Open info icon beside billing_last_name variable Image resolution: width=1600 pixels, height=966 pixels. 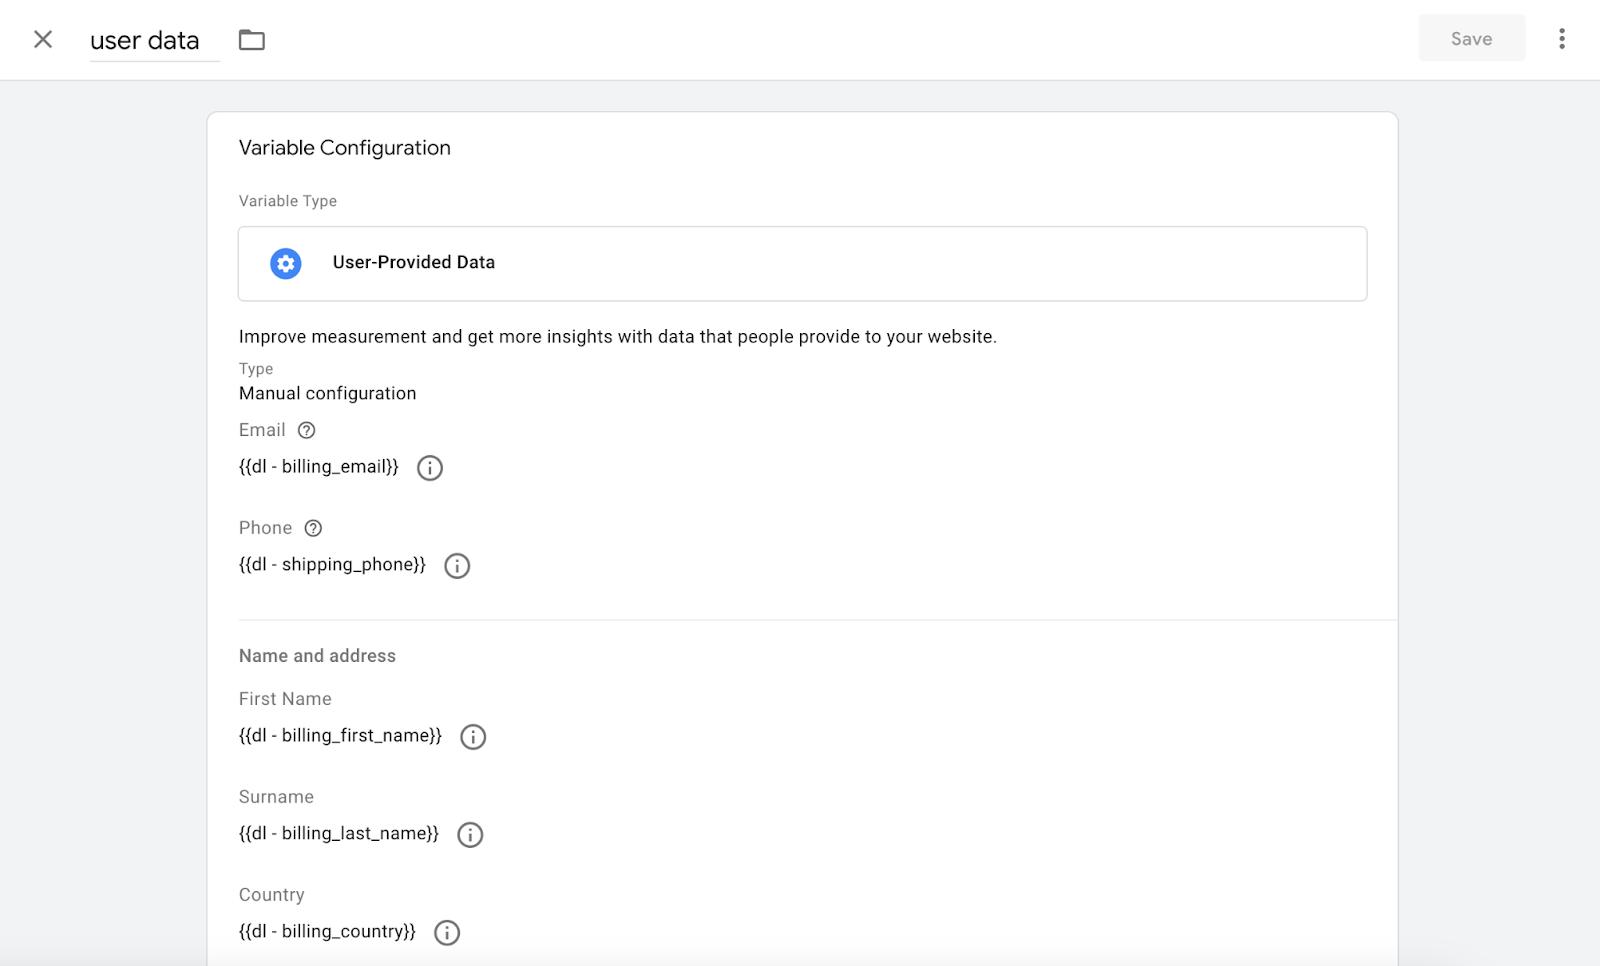[470, 835]
